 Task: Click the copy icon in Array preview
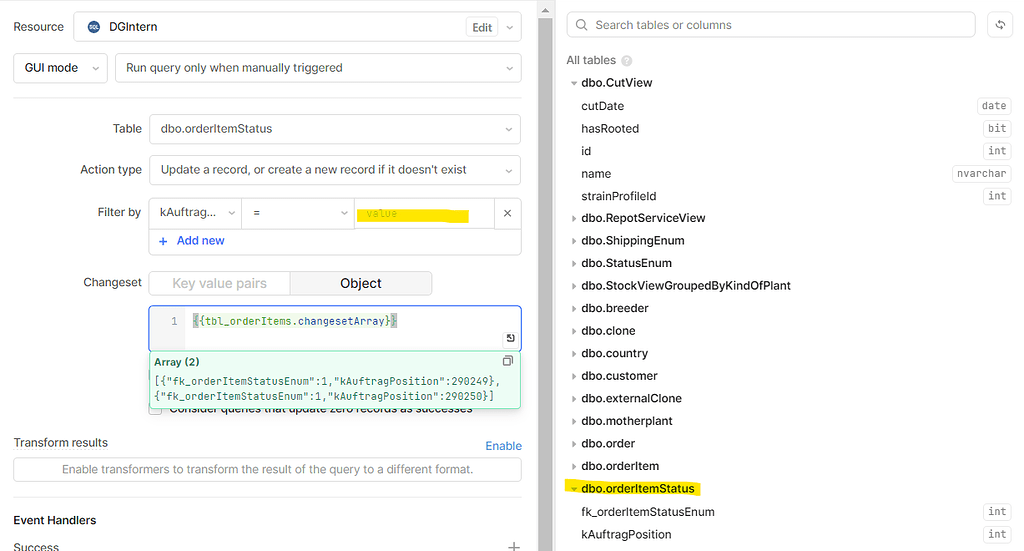coord(507,361)
